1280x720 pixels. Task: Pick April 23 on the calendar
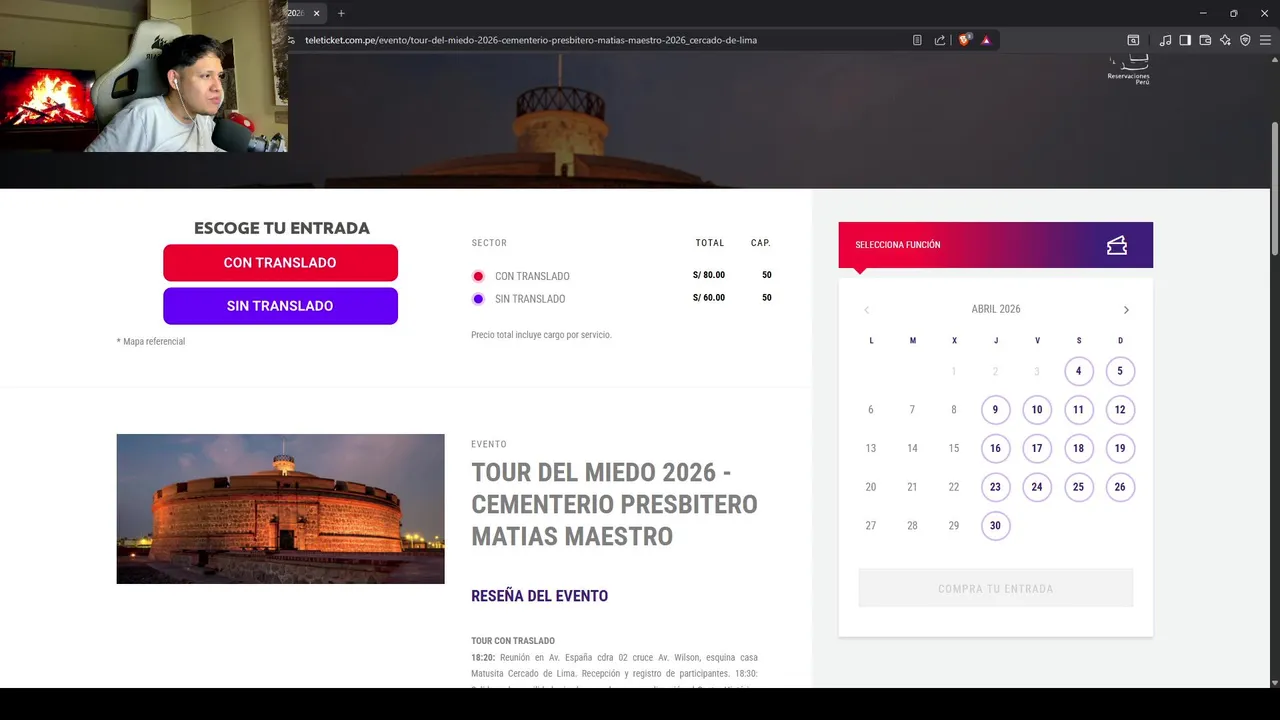[996, 488]
